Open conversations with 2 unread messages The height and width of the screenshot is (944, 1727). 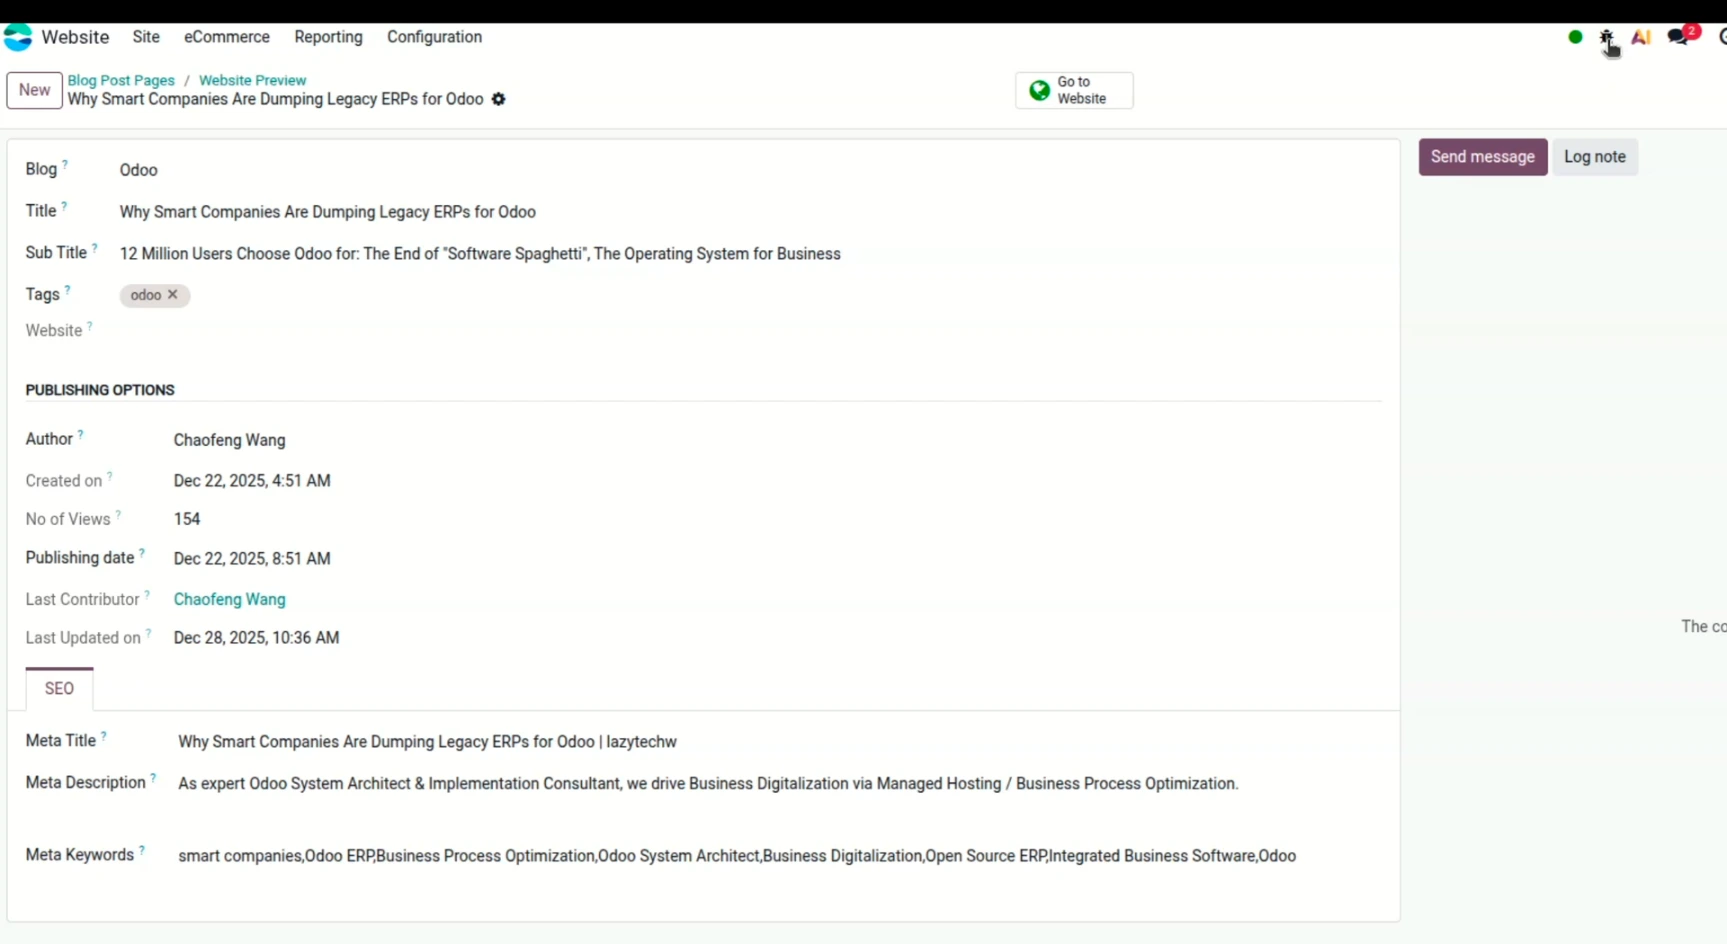tap(1679, 37)
